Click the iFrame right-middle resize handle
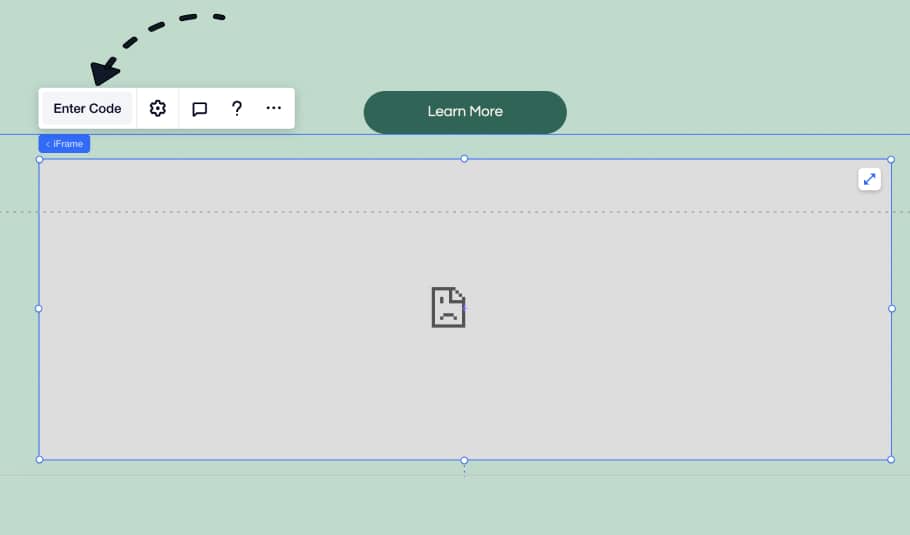The height and width of the screenshot is (535, 910). click(892, 309)
